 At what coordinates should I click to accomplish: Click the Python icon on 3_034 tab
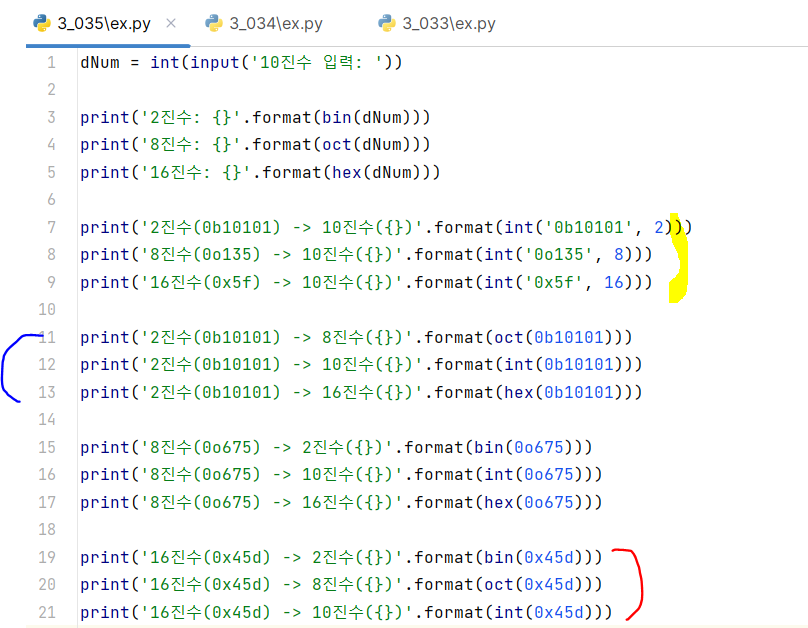(214, 23)
